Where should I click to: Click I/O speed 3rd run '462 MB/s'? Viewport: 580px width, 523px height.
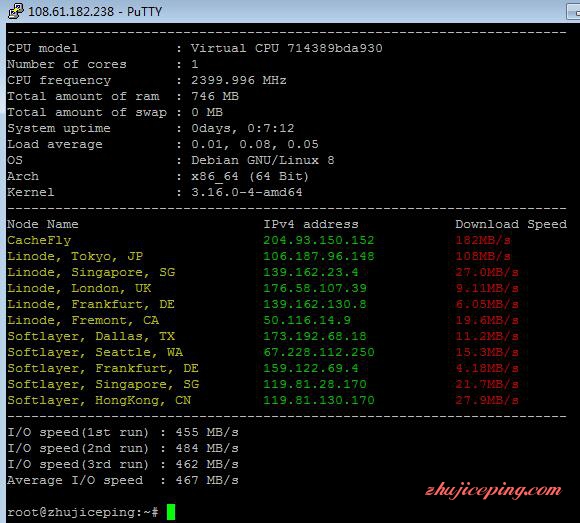(207, 464)
